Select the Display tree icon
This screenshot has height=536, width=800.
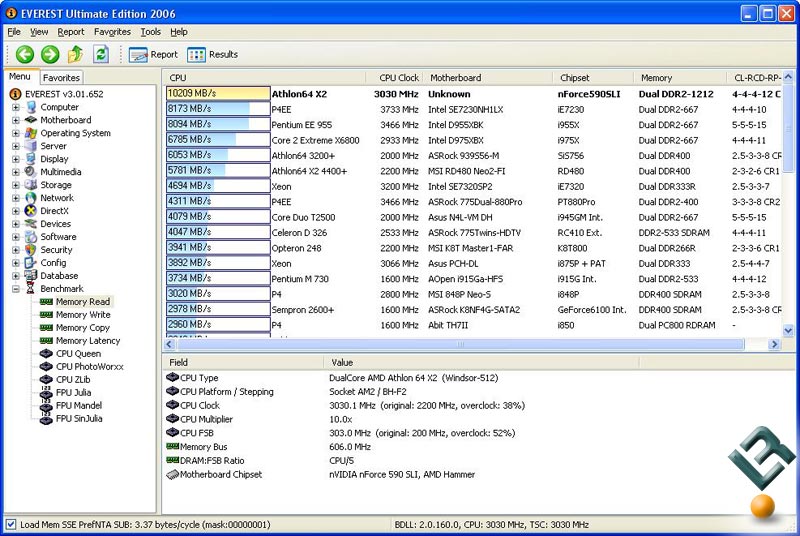pos(31,159)
